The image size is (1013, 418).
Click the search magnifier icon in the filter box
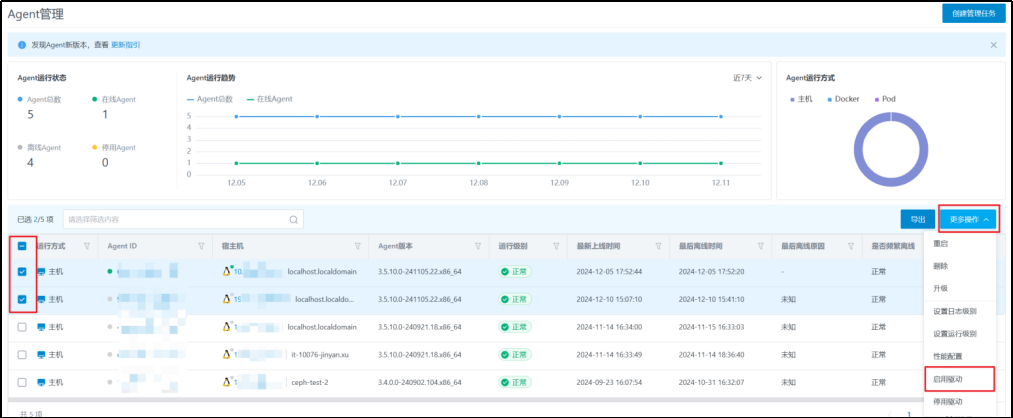293,219
